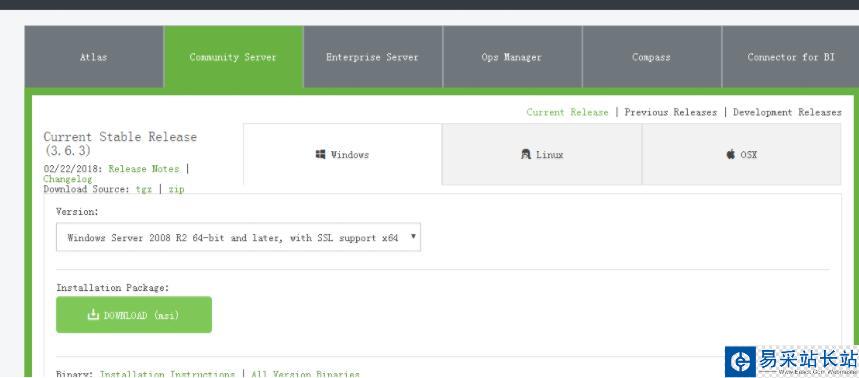
Task: Click the 02/22/2018 release date
Action: point(73,169)
